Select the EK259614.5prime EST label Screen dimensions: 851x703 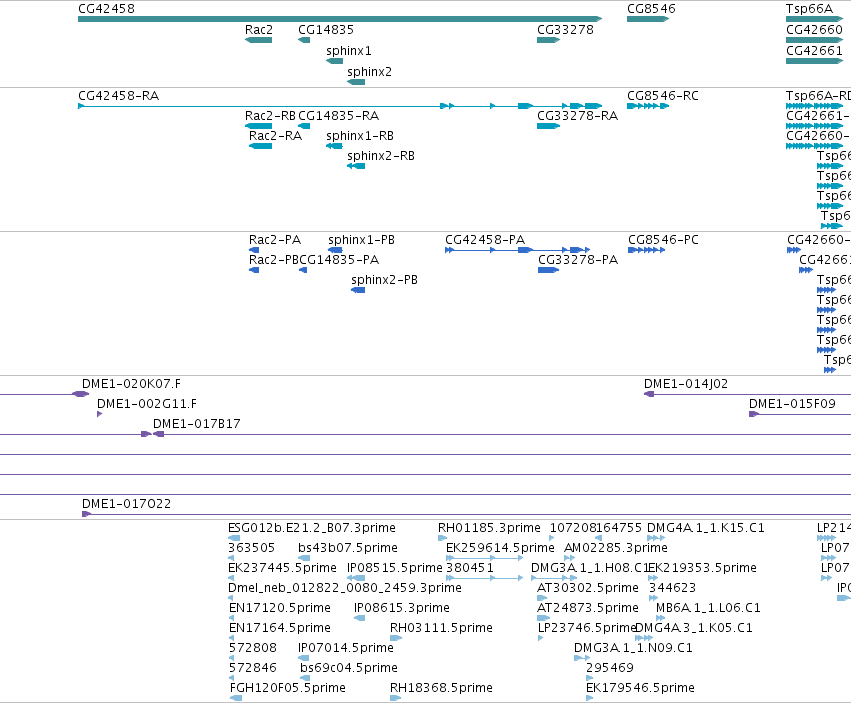500,548
